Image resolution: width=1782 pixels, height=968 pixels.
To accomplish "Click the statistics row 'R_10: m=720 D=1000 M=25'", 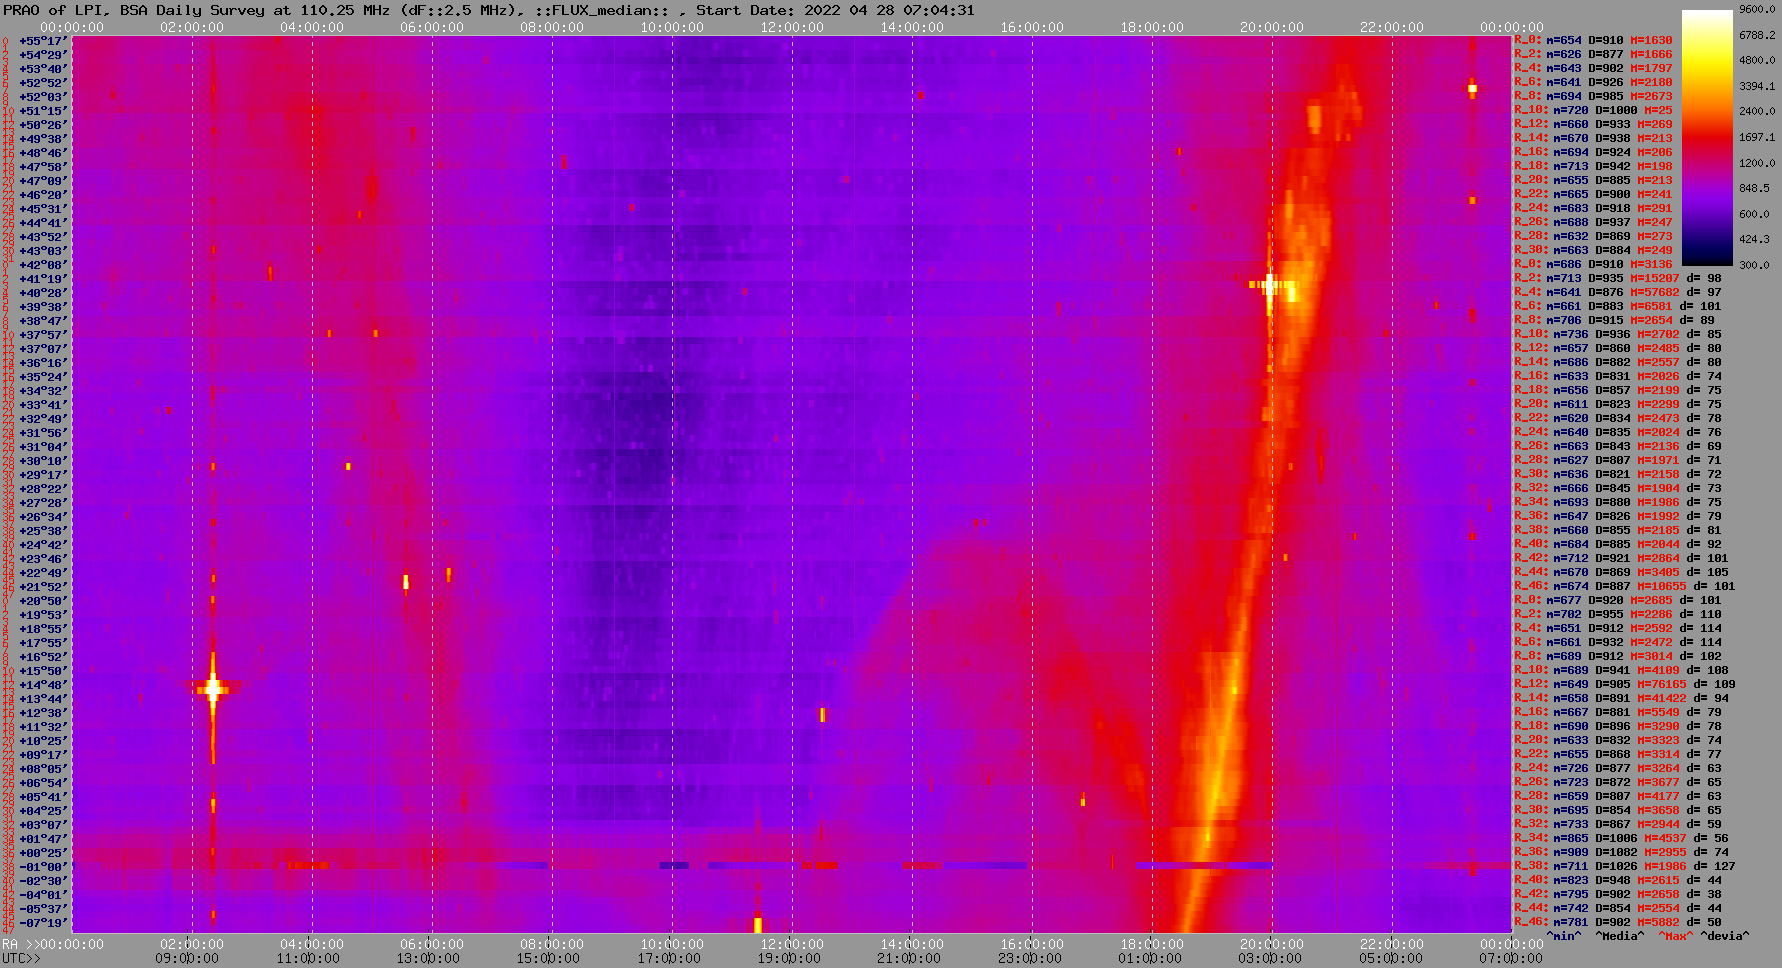I will tap(1593, 111).
